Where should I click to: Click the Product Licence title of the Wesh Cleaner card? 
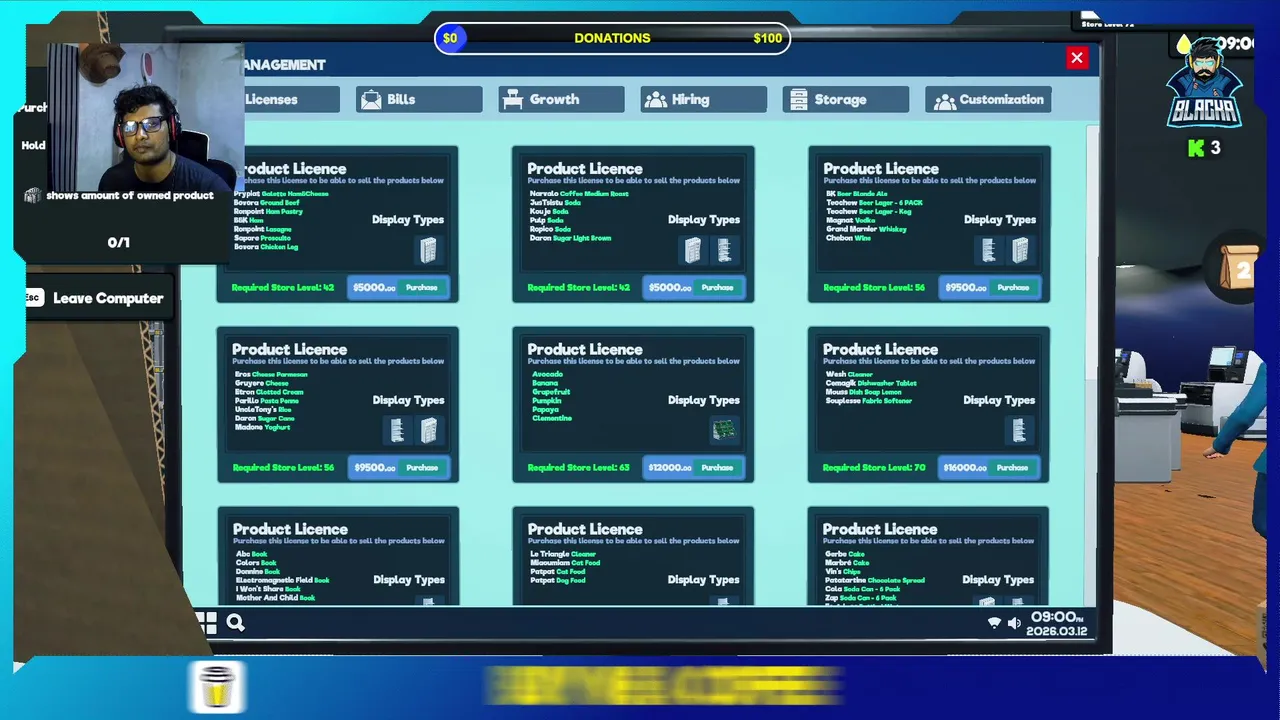[880, 349]
